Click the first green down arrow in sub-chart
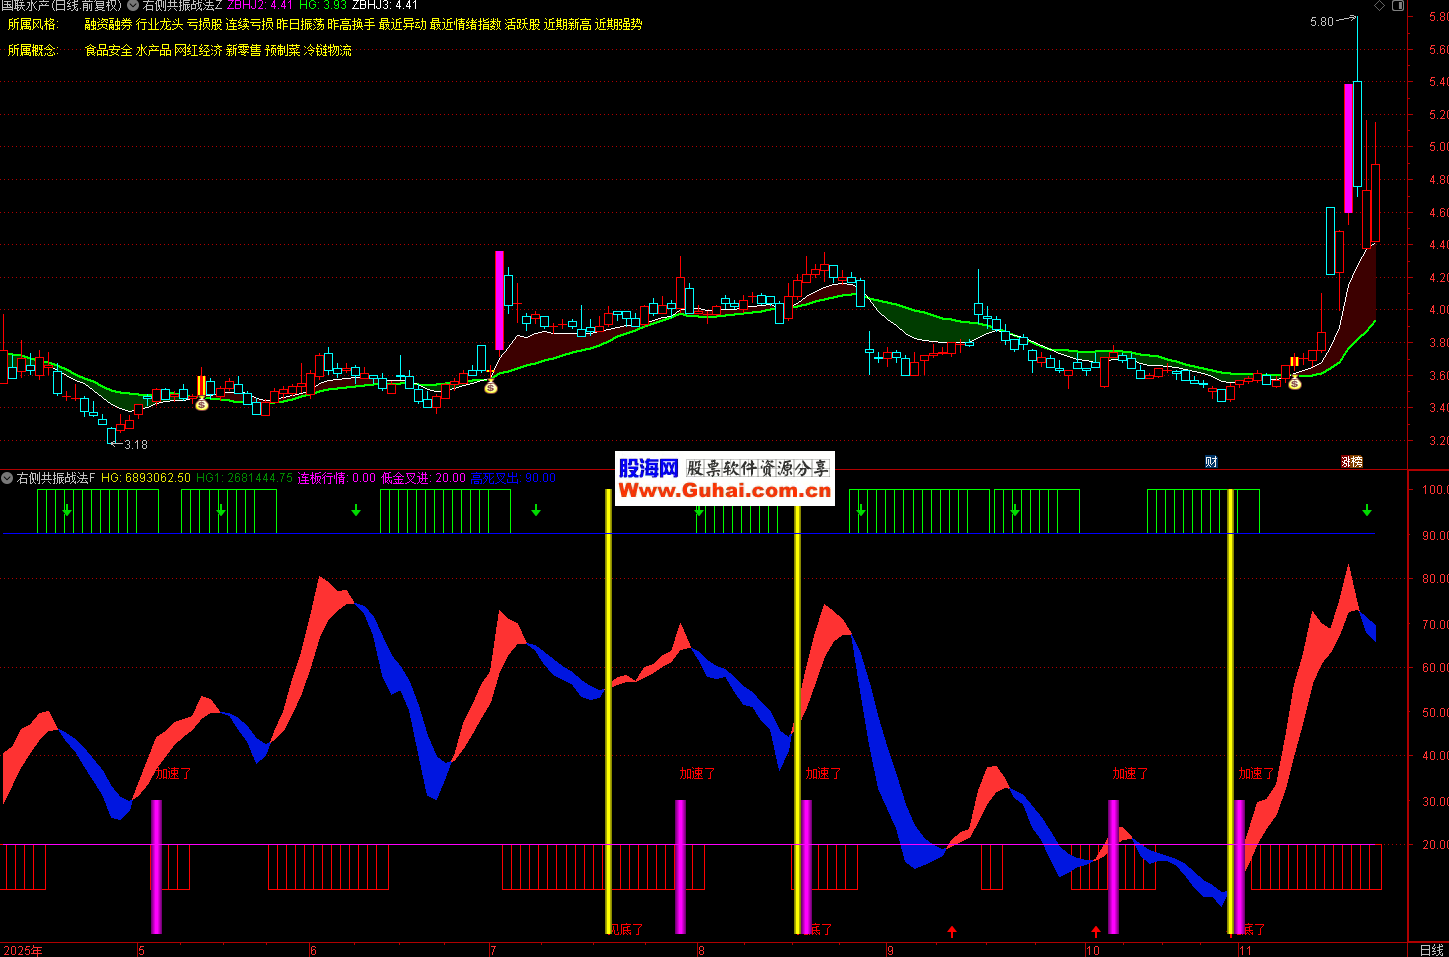Image resolution: width=1449 pixels, height=957 pixels. (67, 511)
